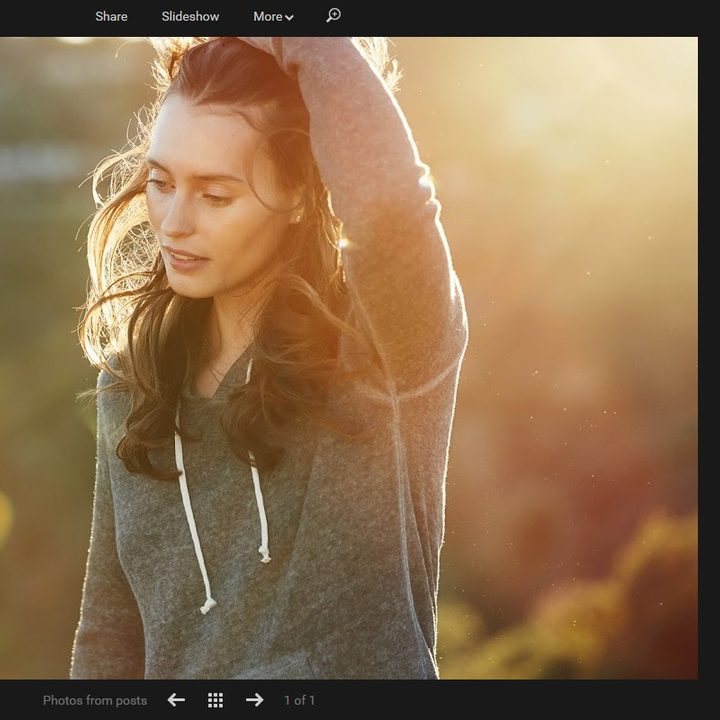Play photos using the Slideshow button
This screenshot has height=720, width=720.
pyautogui.click(x=190, y=17)
